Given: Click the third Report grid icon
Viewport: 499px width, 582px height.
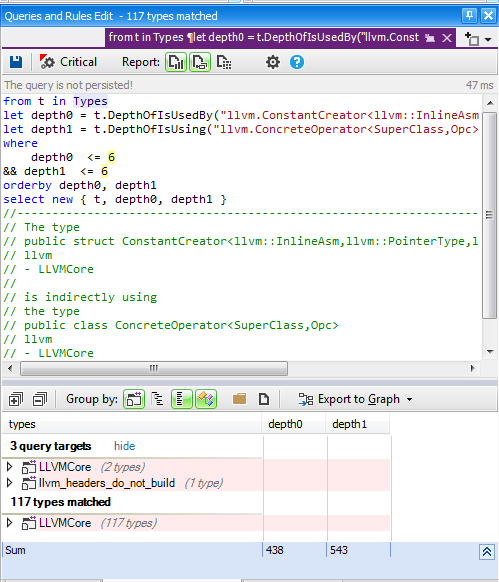Looking at the screenshot, I should tap(224, 62).
